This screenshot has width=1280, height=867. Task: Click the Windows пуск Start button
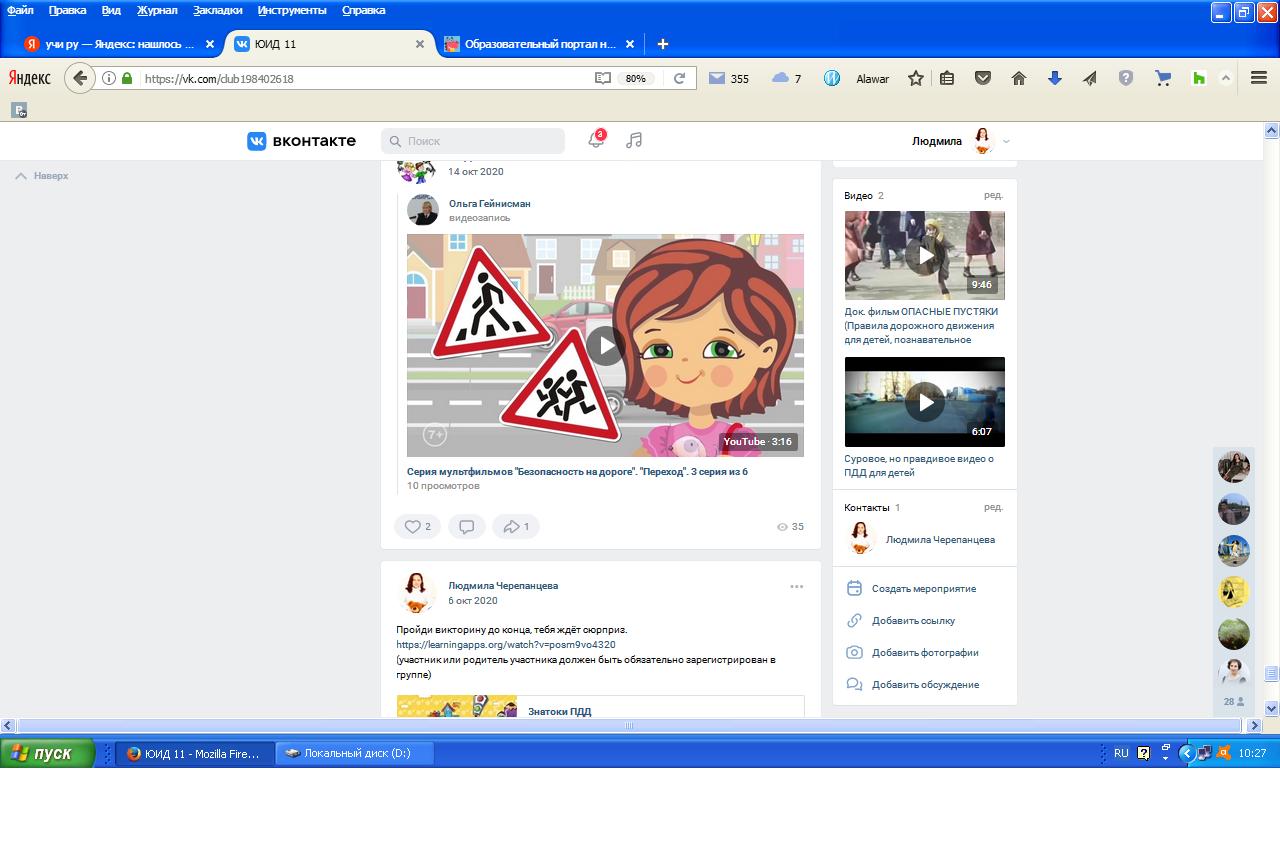click(48, 754)
